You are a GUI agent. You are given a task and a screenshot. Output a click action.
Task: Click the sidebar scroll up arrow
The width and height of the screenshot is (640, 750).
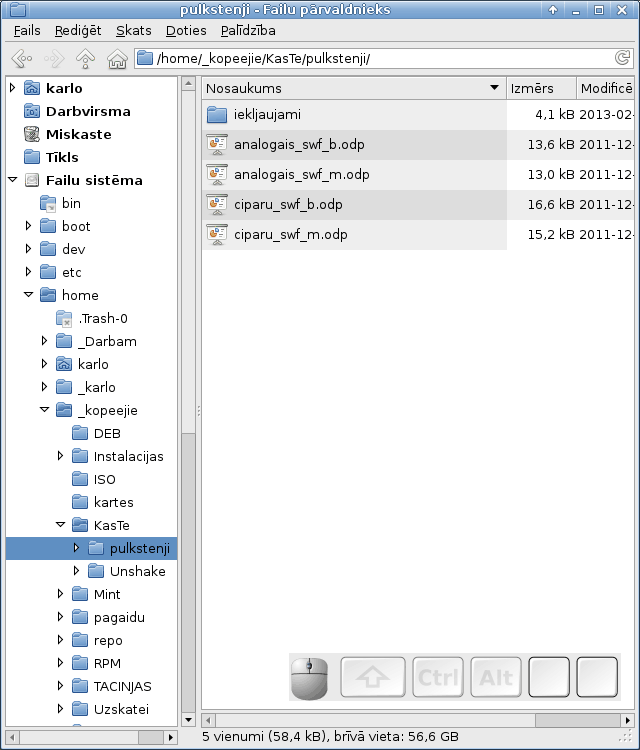pos(188,84)
